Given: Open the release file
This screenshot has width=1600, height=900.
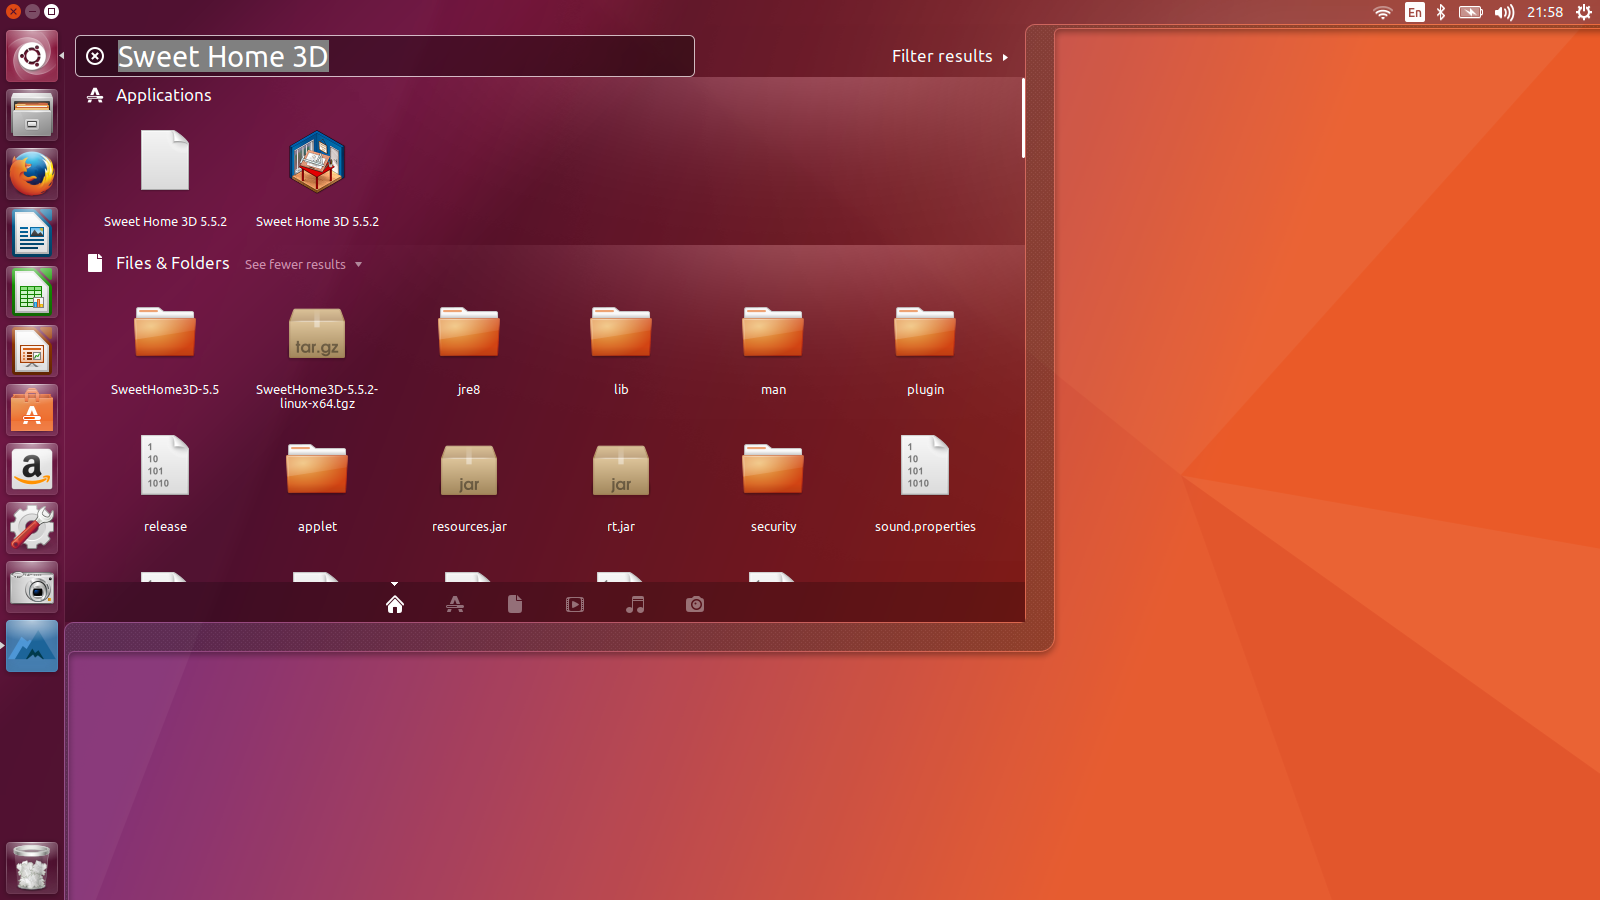Looking at the screenshot, I should click(x=165, y=485).
